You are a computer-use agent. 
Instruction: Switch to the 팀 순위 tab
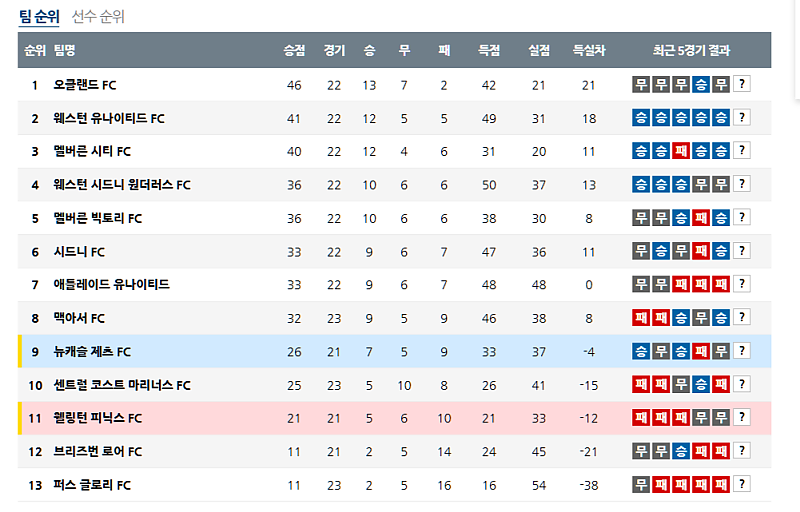(x=39, y=17)
